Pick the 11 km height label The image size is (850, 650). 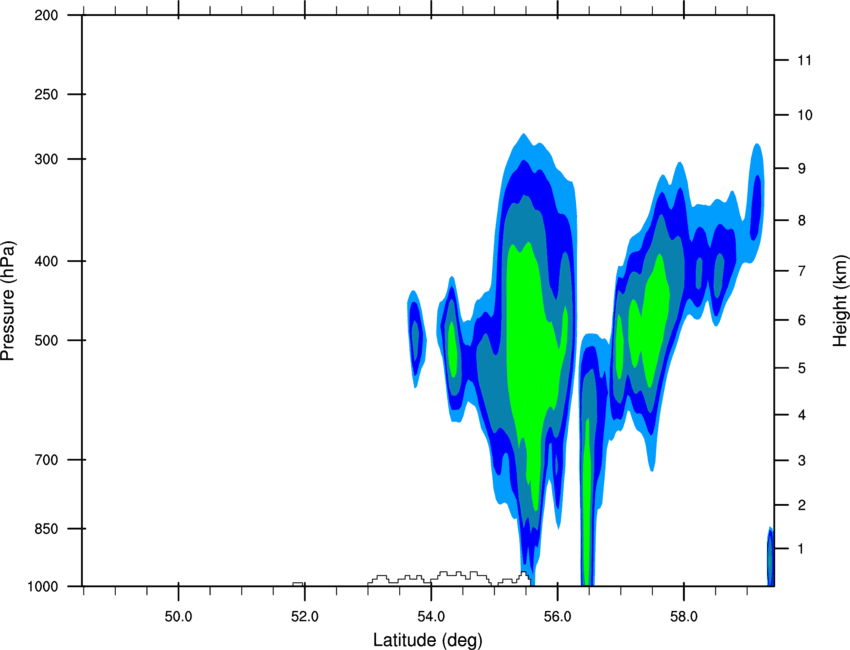click(804, 60)
